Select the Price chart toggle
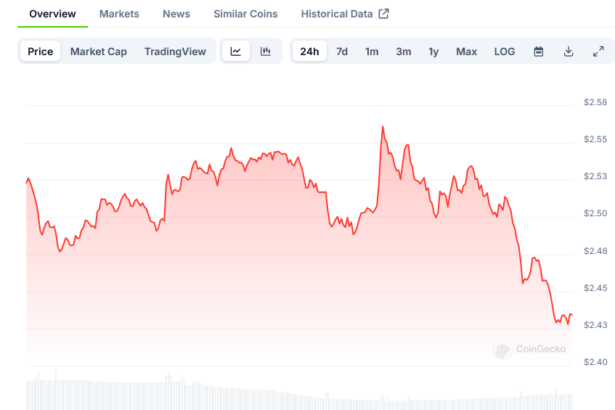The height and width of the screenshot is (410, 615). (41, 51)
